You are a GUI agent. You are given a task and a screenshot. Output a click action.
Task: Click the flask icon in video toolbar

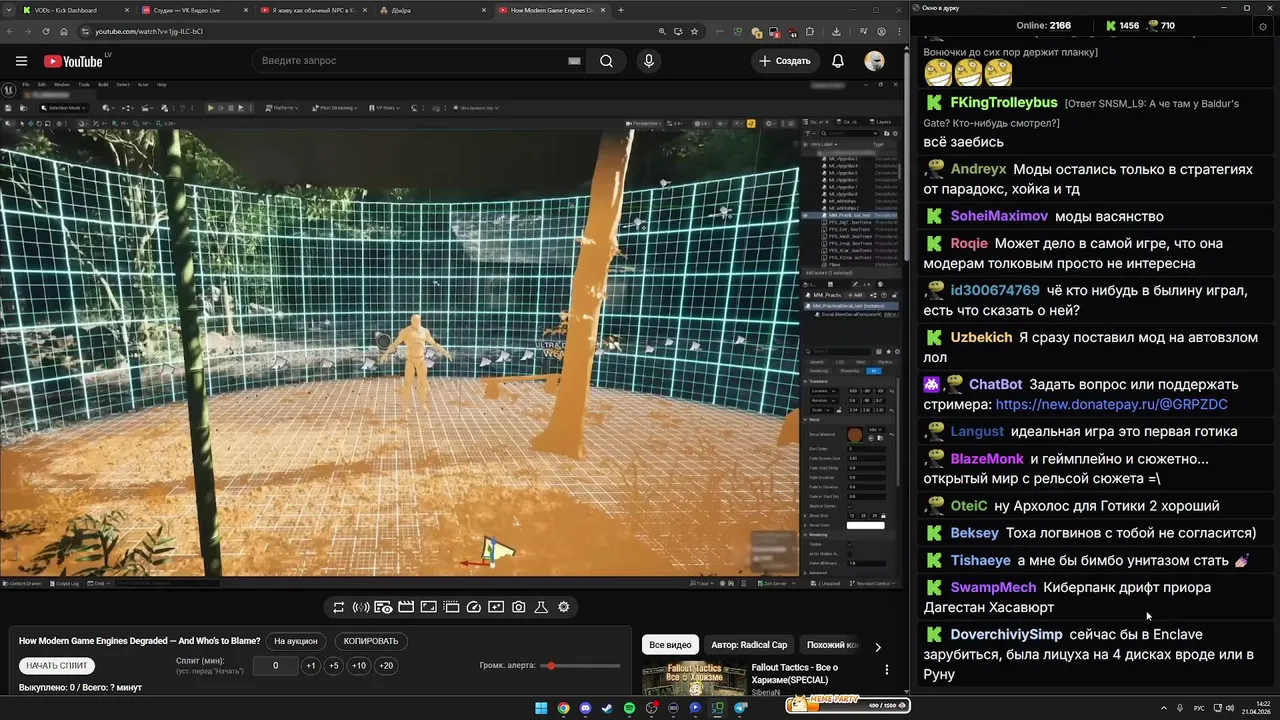[x=541, y=607]
